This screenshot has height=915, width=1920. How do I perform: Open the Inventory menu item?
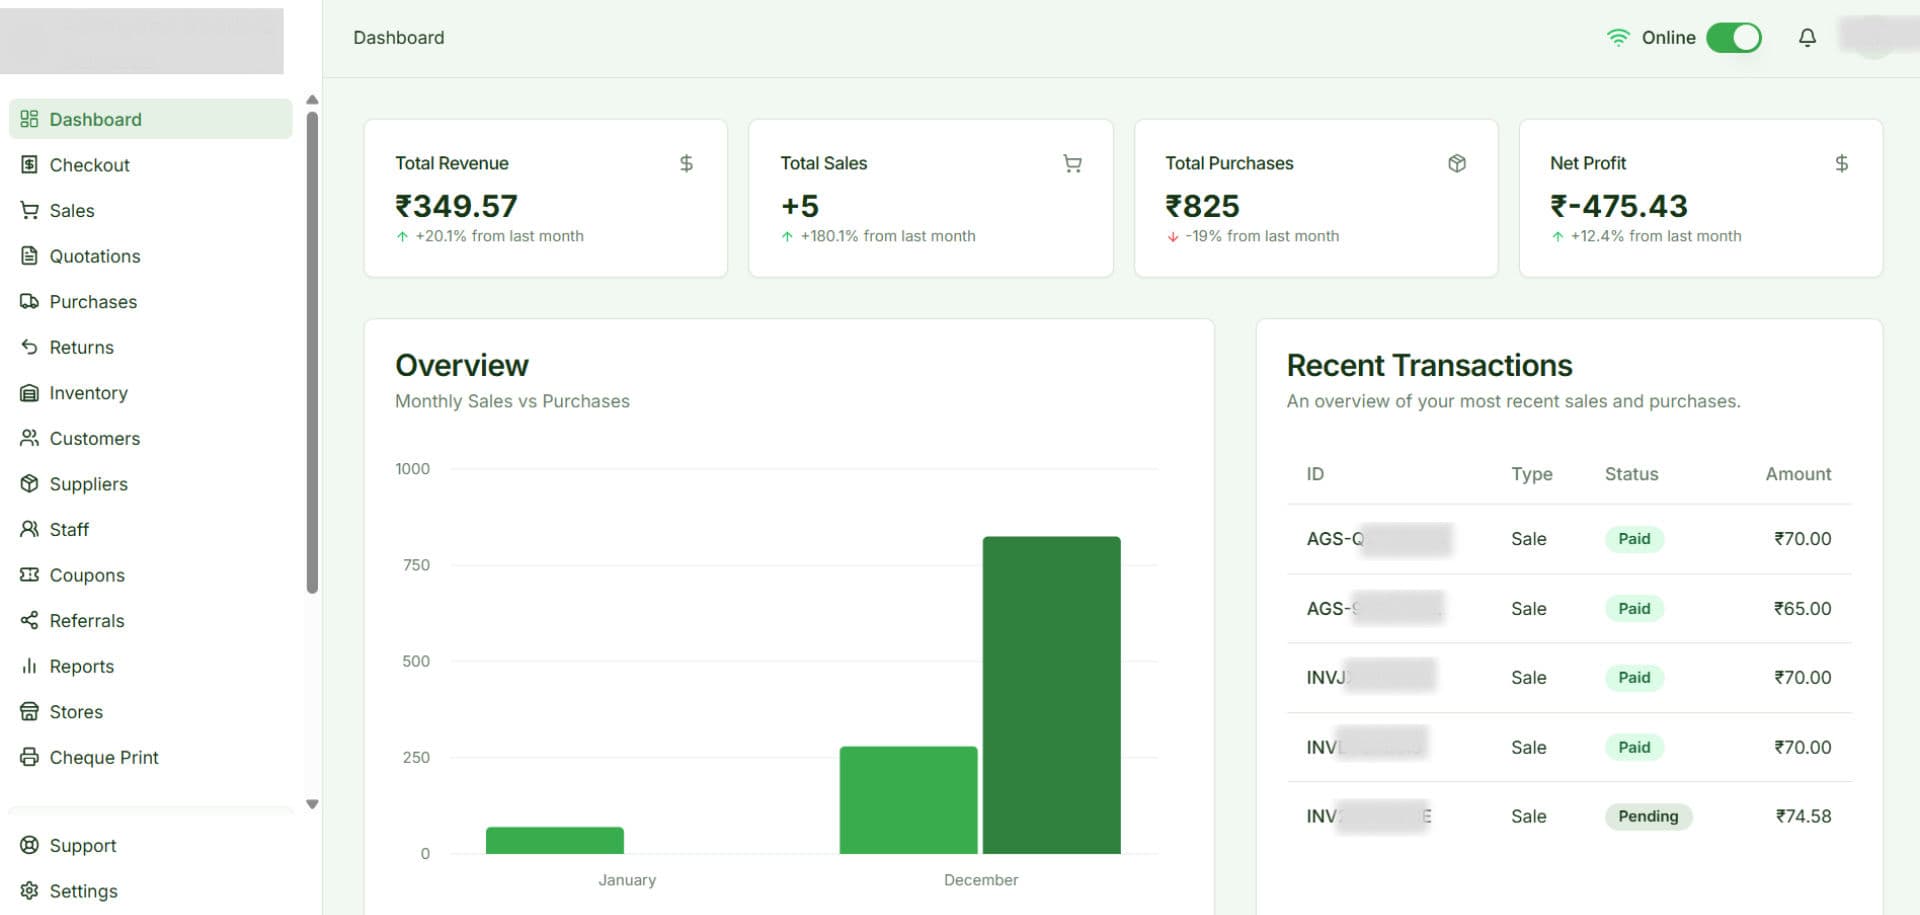(x=88, y=393)
